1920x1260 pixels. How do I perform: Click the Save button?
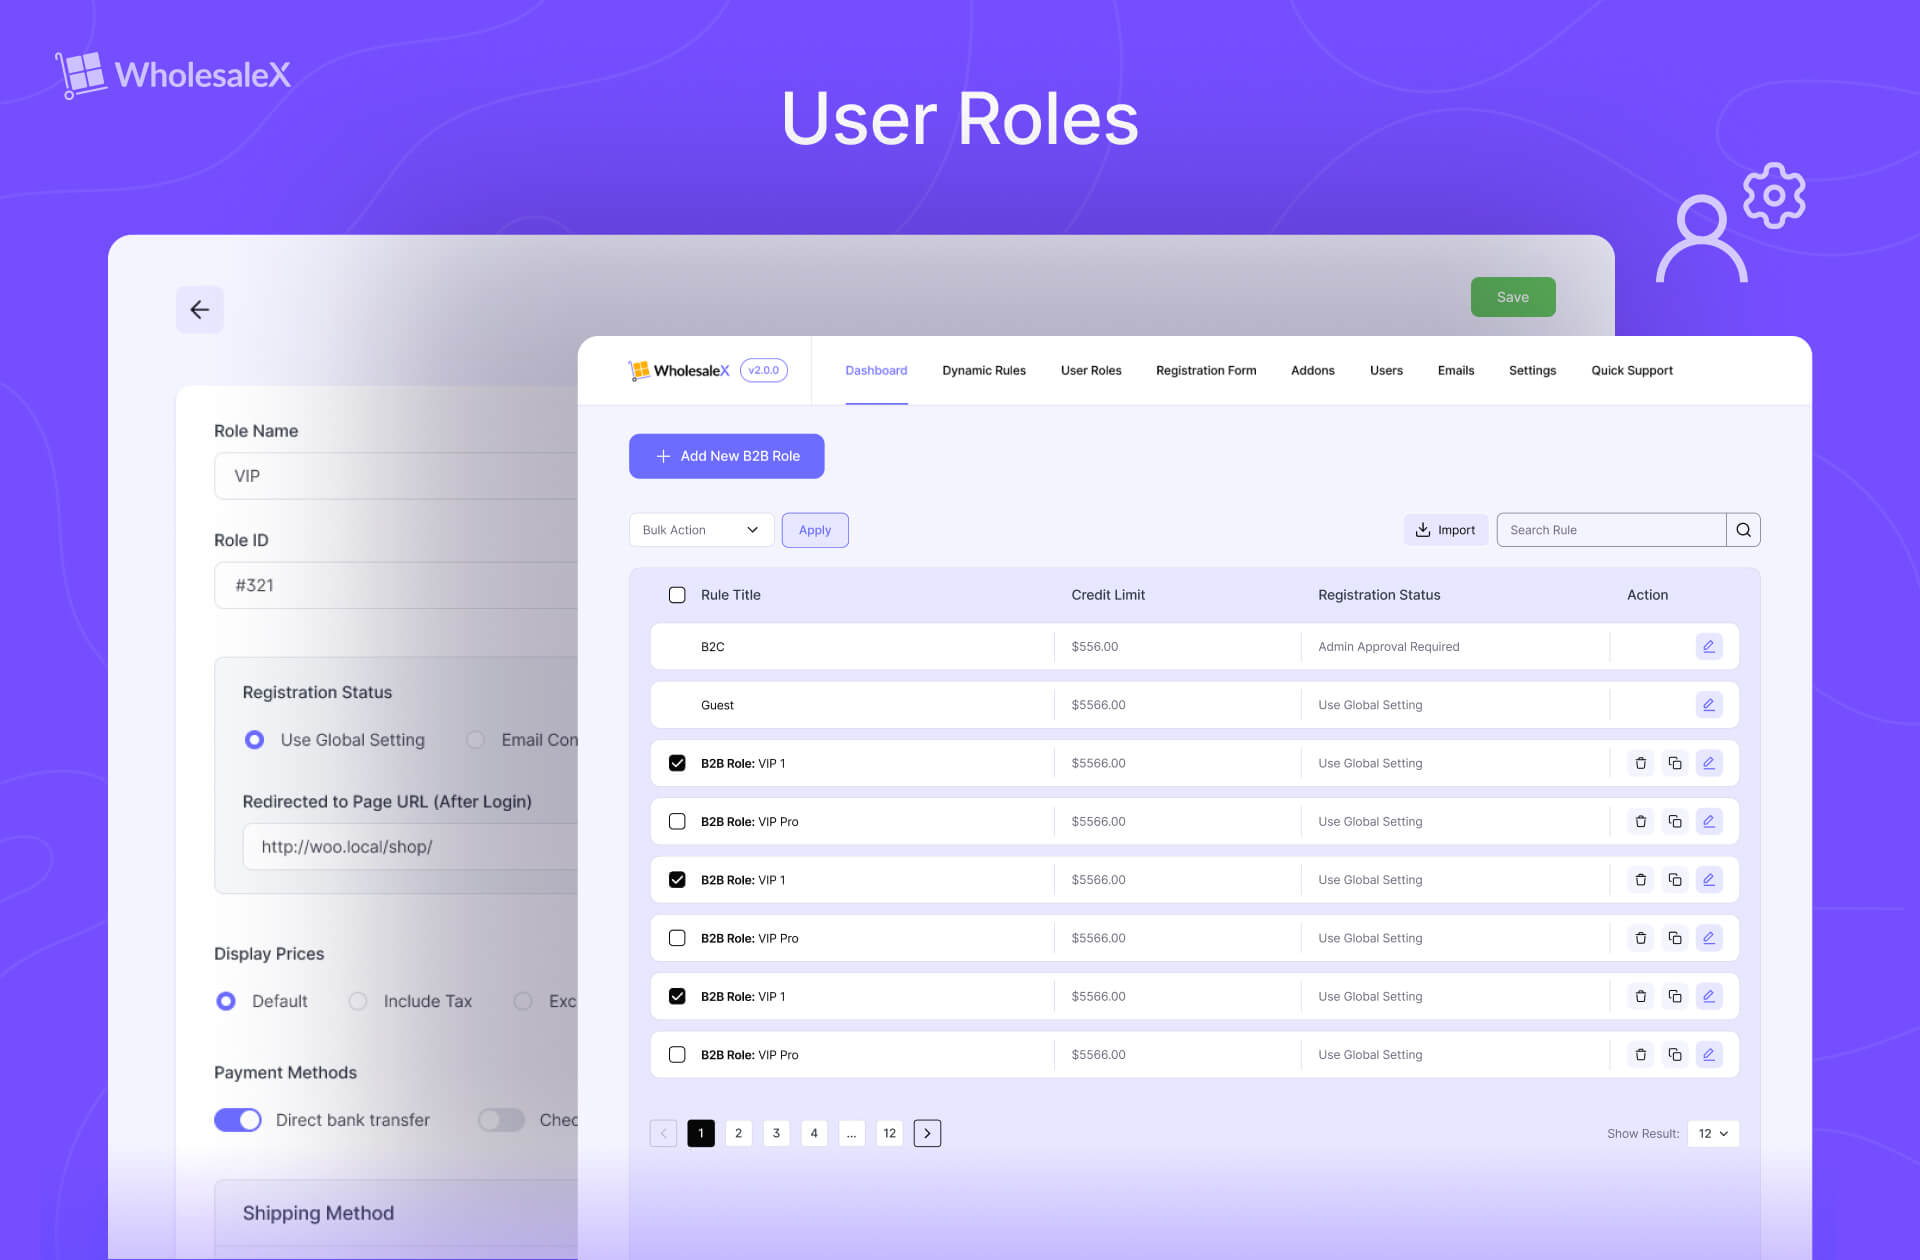pos(1511,295)
